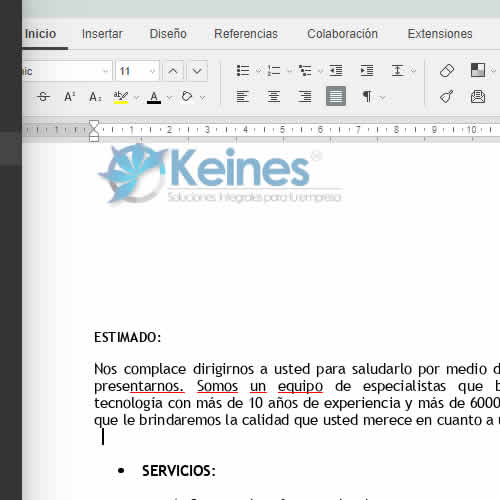Click the underlined word equipo
The width and height of the screenshot is (500, 500).
click(x=300, y=386)
